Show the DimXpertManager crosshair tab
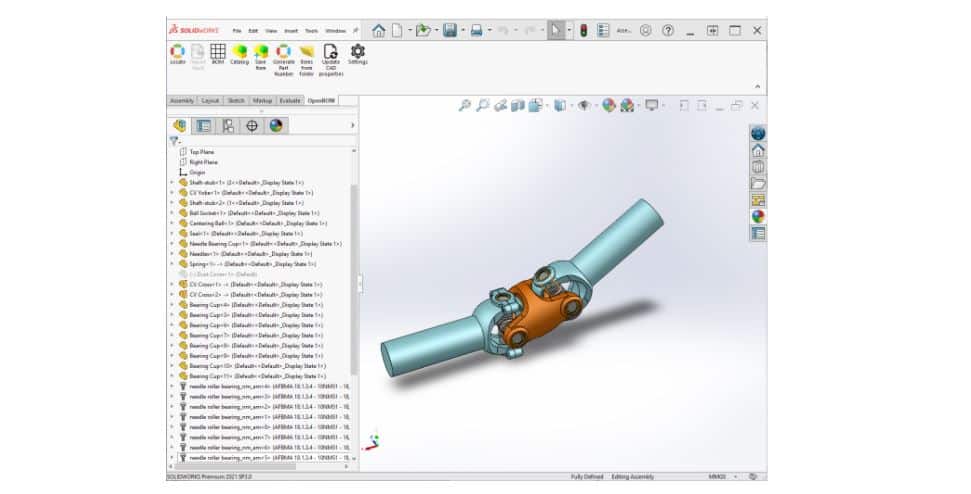 [252, 126]
